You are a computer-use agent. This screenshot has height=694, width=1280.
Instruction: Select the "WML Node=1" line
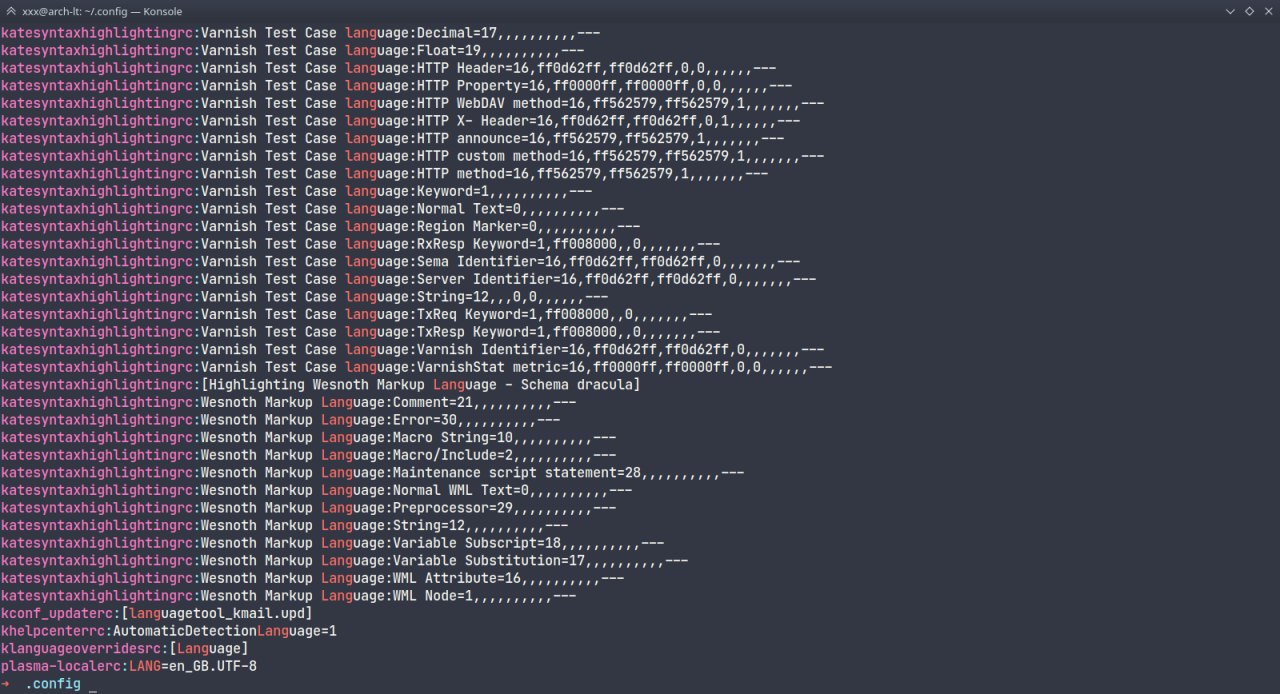tap(288, 596)
